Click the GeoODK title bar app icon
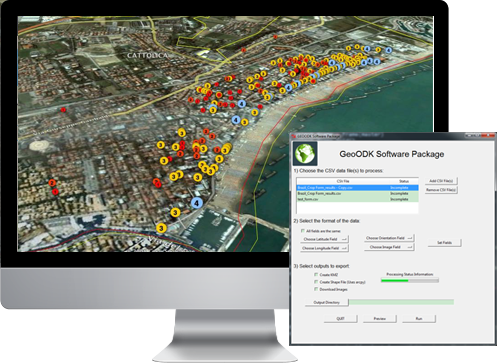 pyautogui.click(x=294, y=136)
